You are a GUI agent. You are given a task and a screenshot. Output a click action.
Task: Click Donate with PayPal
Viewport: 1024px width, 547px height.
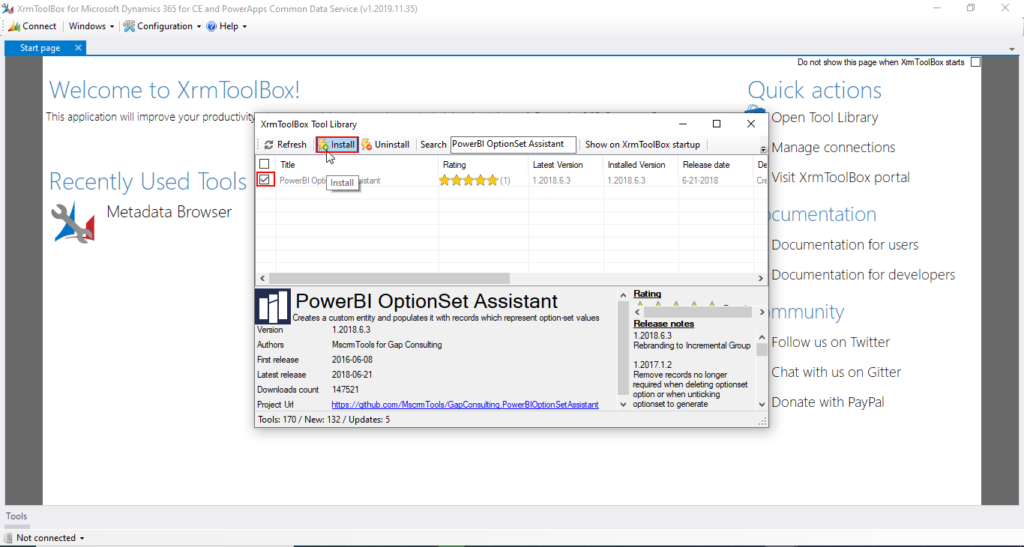pos(827,402)
